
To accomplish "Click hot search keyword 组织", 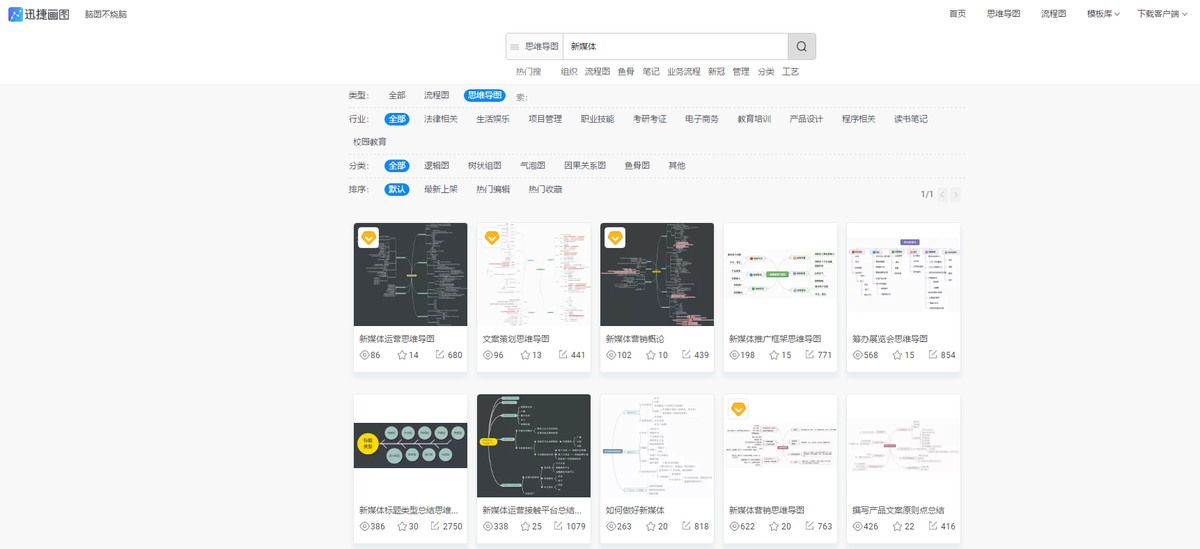I will [x=568, y=72].
